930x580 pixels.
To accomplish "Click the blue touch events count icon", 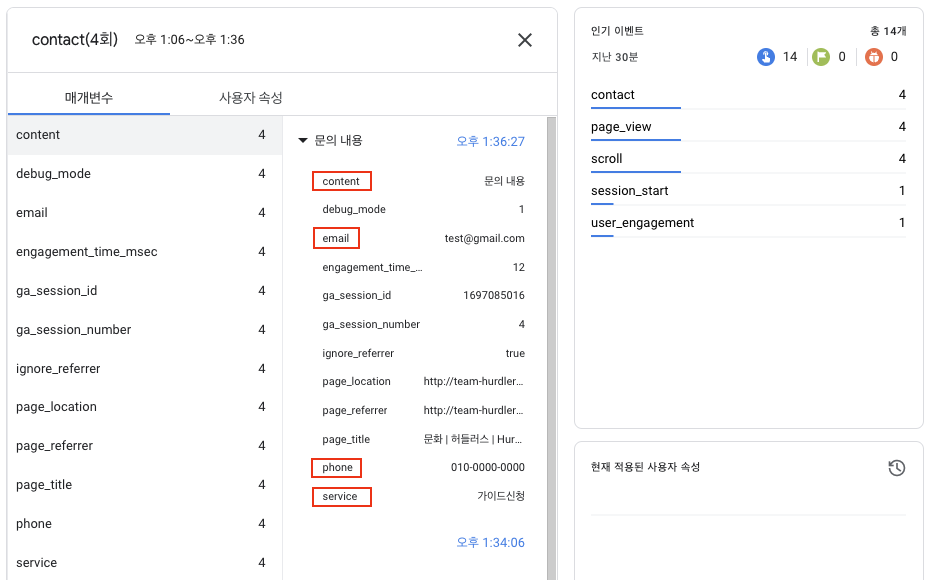I will (766, 57).
